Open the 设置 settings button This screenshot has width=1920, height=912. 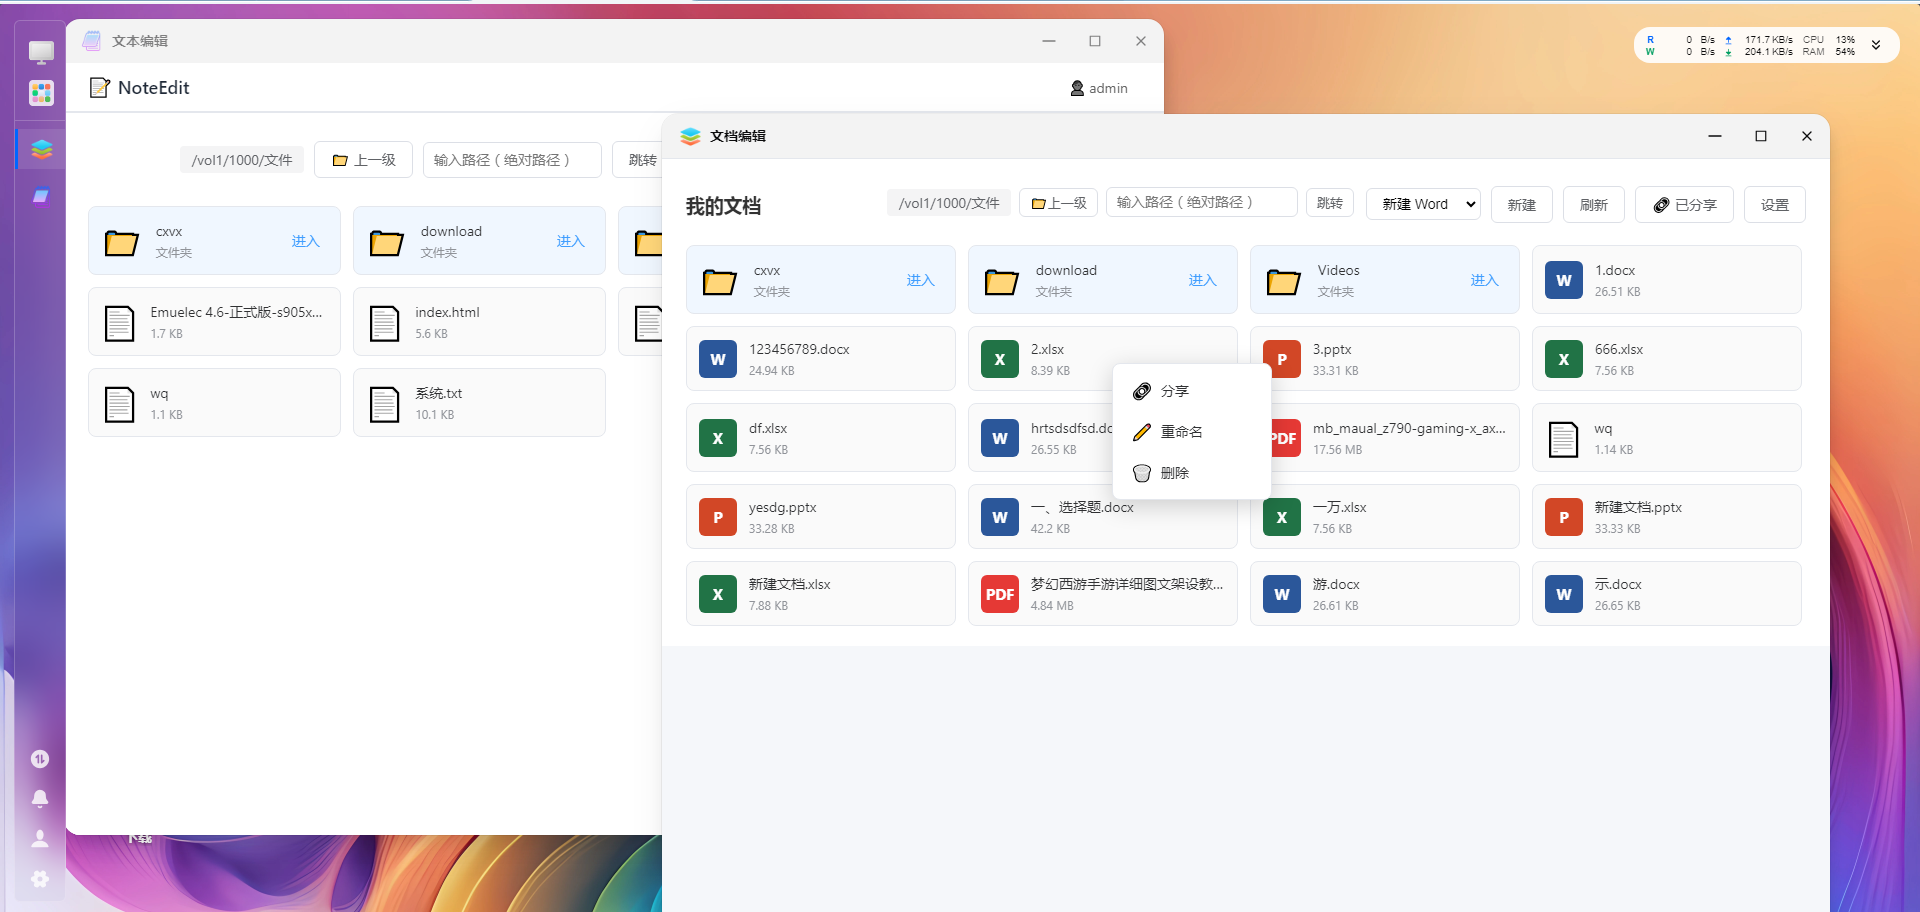click(x=1774, y=204)
